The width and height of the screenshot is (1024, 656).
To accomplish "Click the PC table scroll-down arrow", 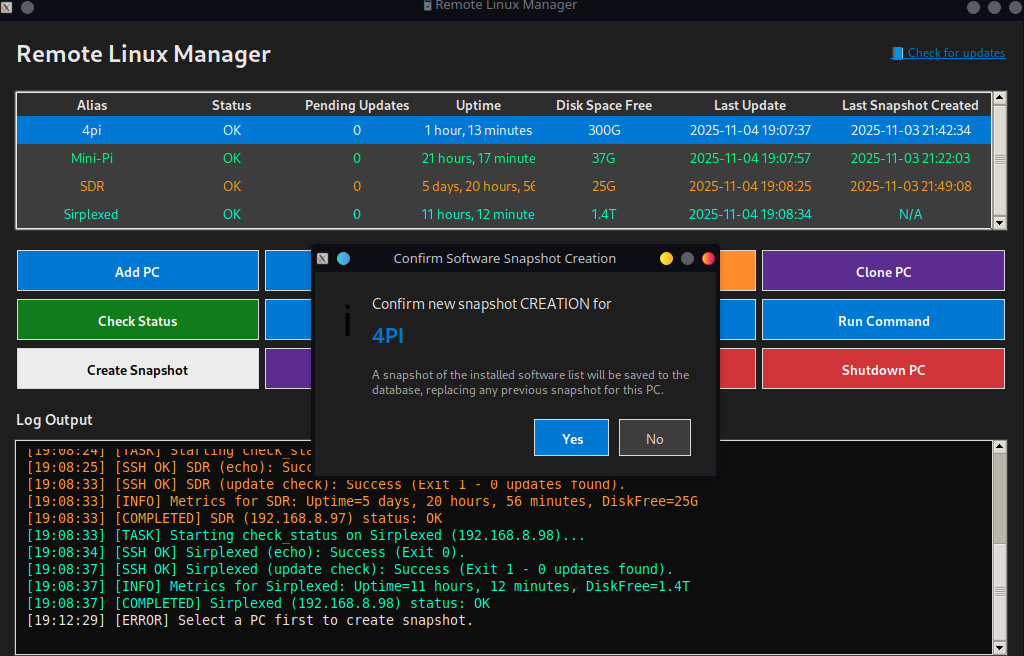I will click(998, 222).
